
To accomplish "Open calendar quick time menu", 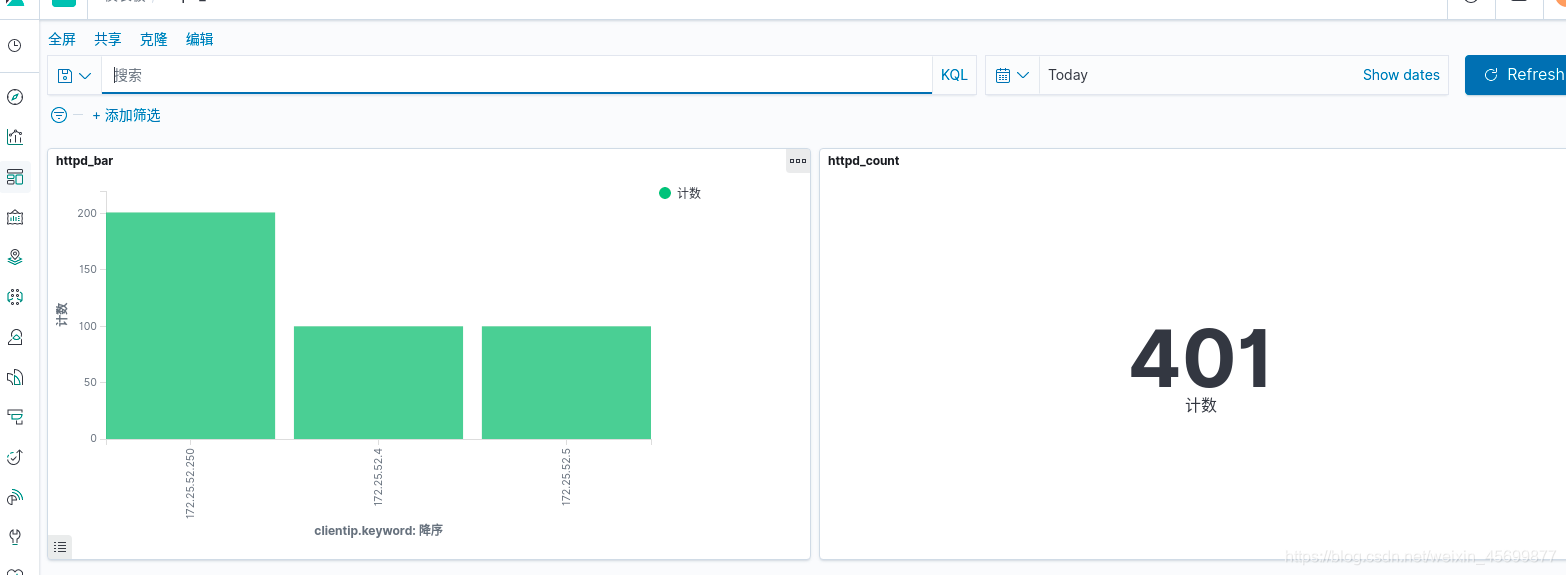I will [1013, 75].
